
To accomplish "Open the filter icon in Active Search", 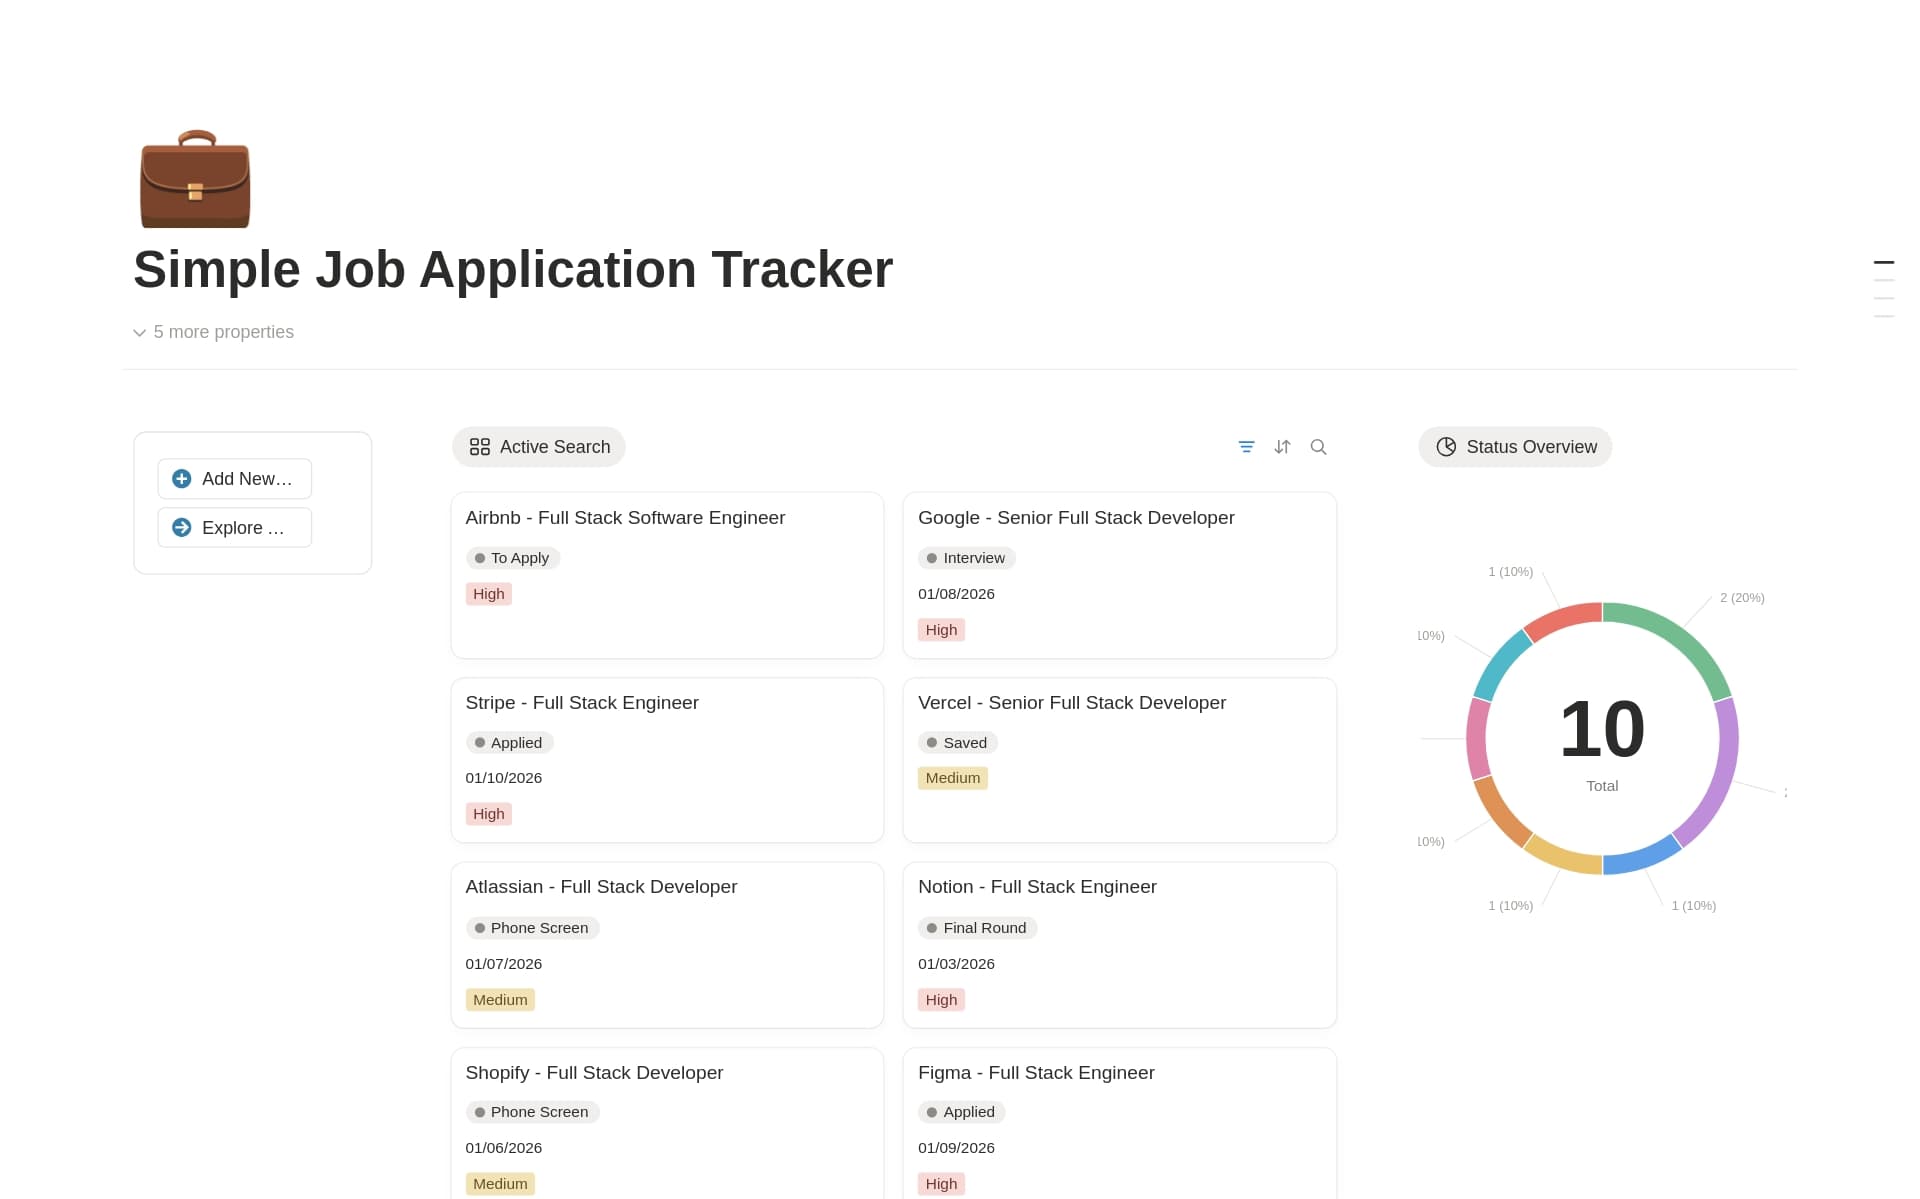I will pos(1246,447).
